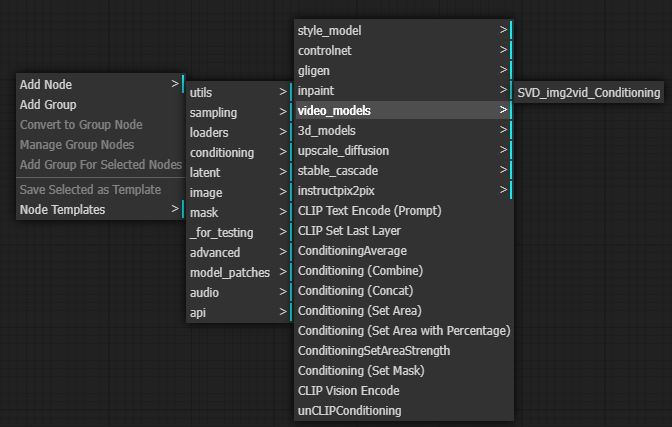Open the _for_testing category

tap(240, 232)
